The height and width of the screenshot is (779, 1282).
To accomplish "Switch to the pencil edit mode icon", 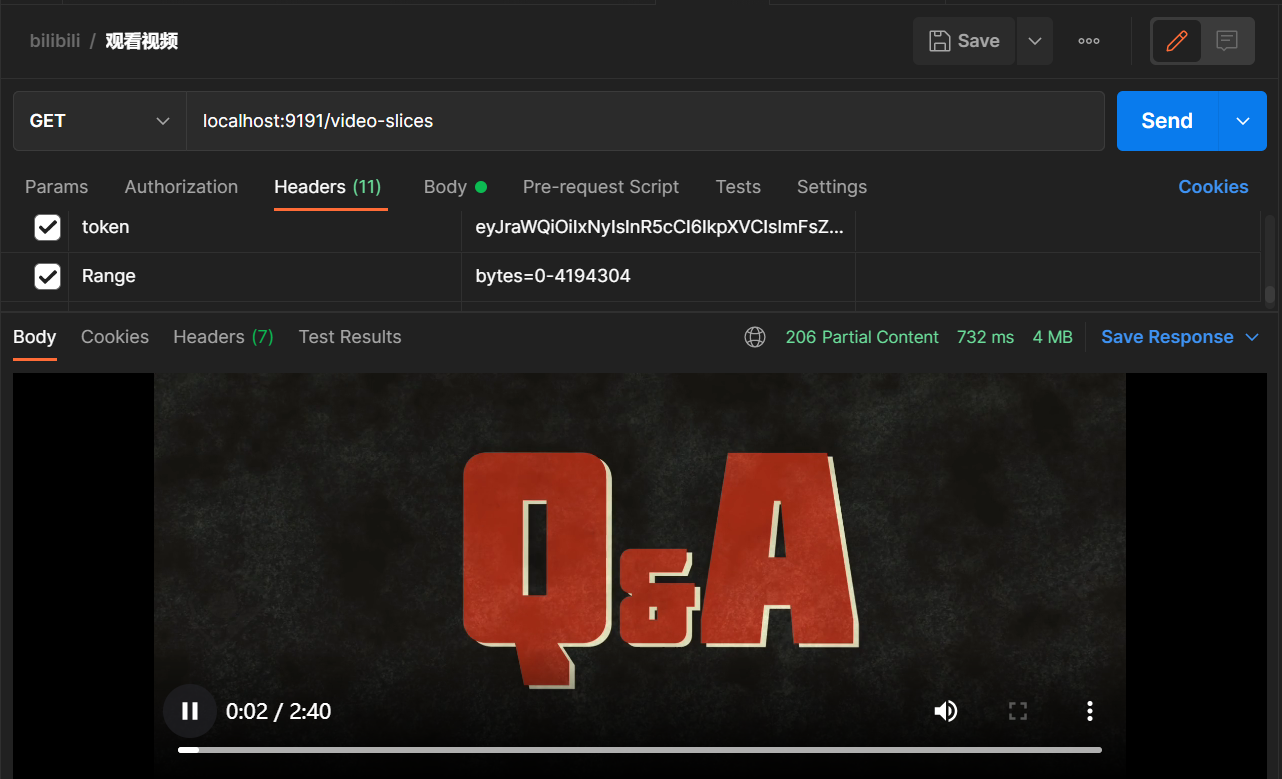I will pyautogui.click(x=1177, y=41).
